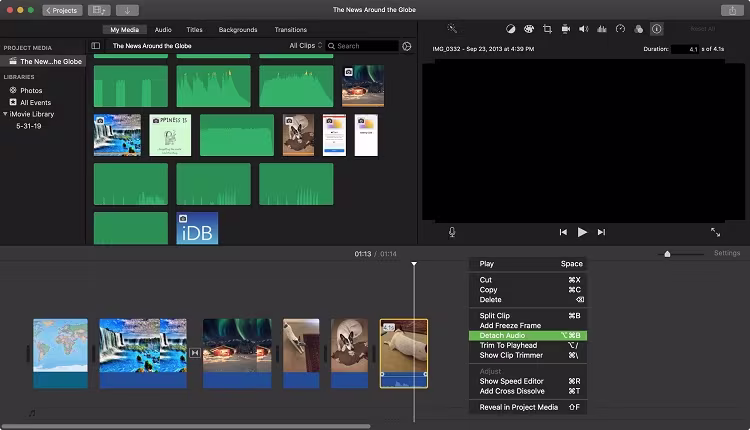Toggle the libraries sidebar visibility
Screen dimensions: 750x430
pos(96,46)
